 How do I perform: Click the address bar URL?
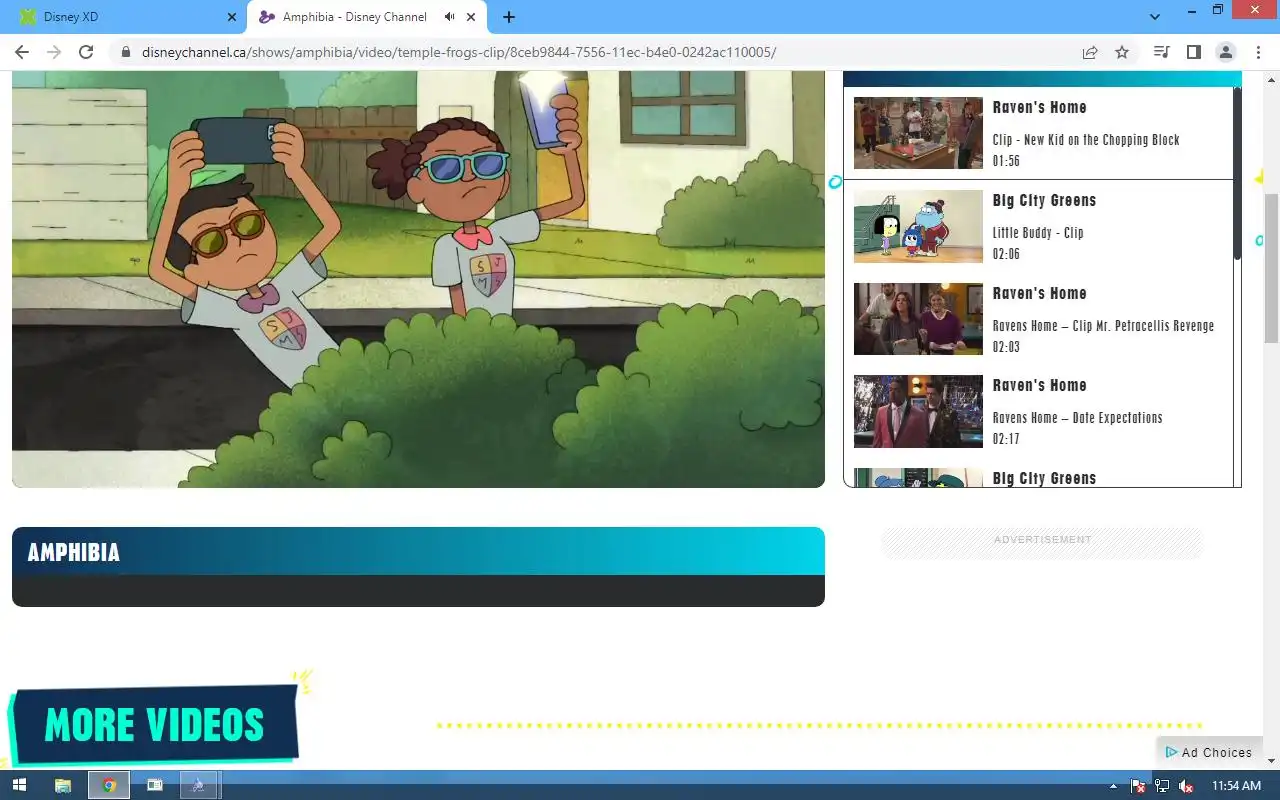point(459,52)
